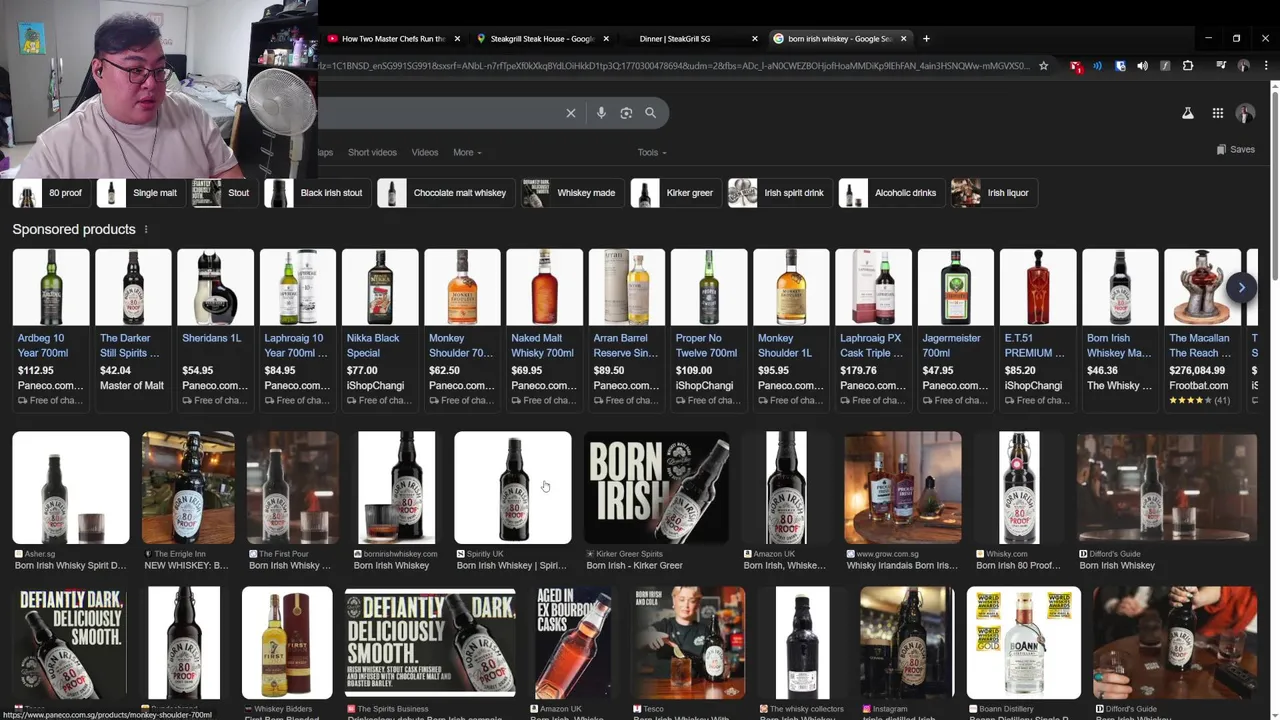Close the Steakgrill Steak House tab
This screenshot has height=720, width=1280.
click(605, 39)
